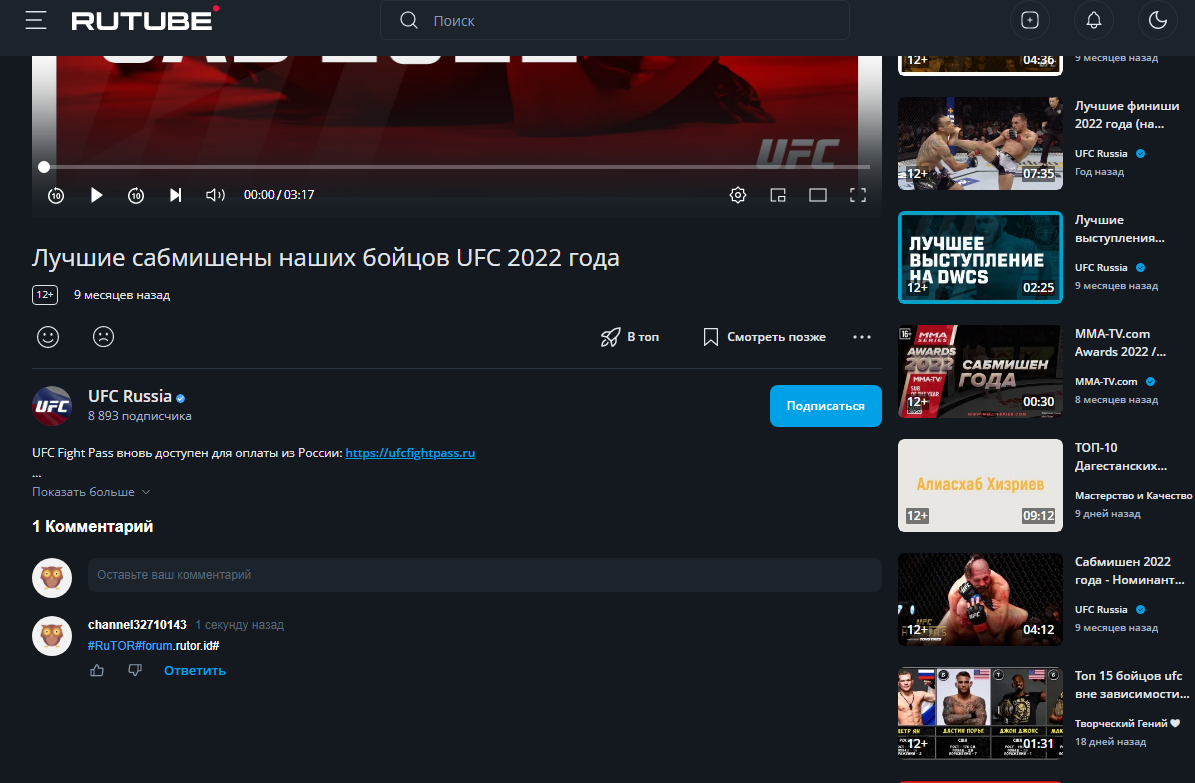The image size is (1195, 783).
Task: Open the MMA-TV.com channel link
Action: pos(1106,381)
